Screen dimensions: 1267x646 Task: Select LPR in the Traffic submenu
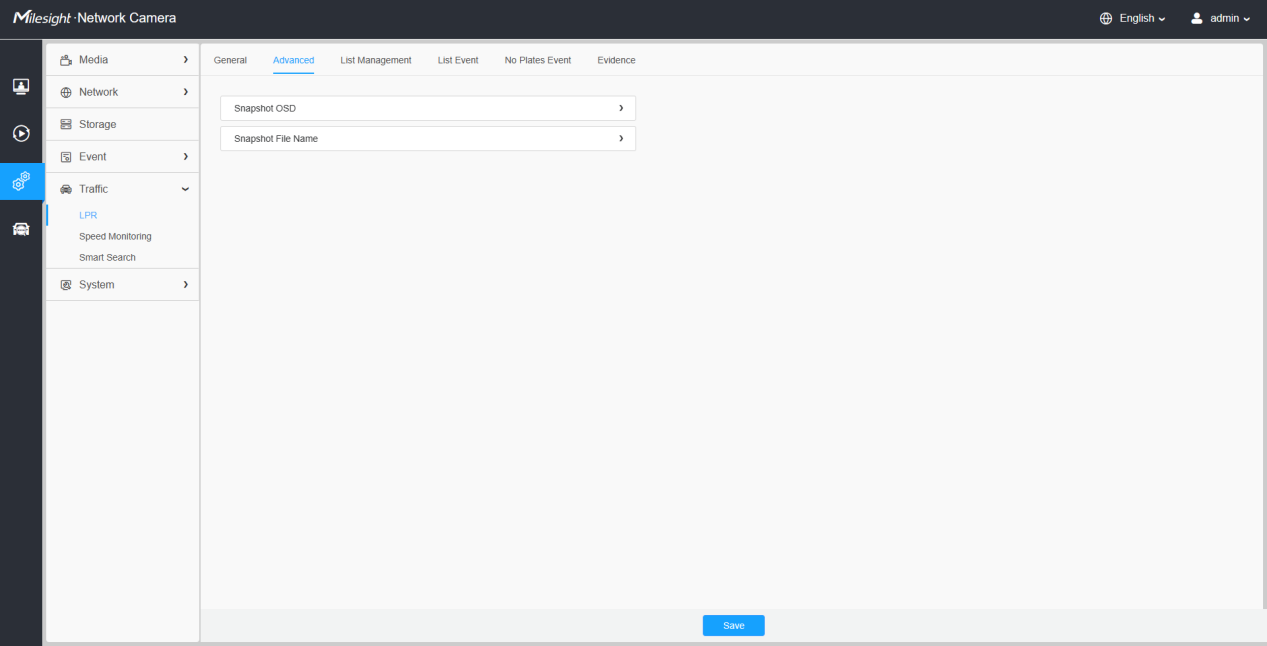88,215
